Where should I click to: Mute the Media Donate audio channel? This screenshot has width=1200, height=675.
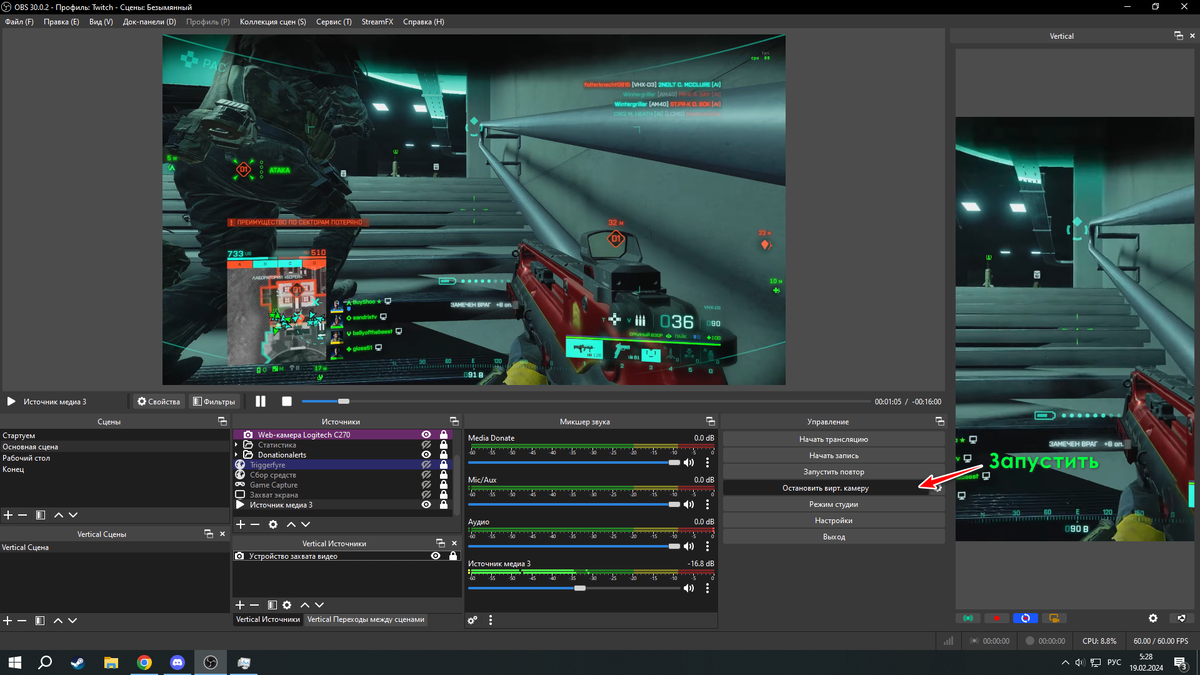(689, 463)
